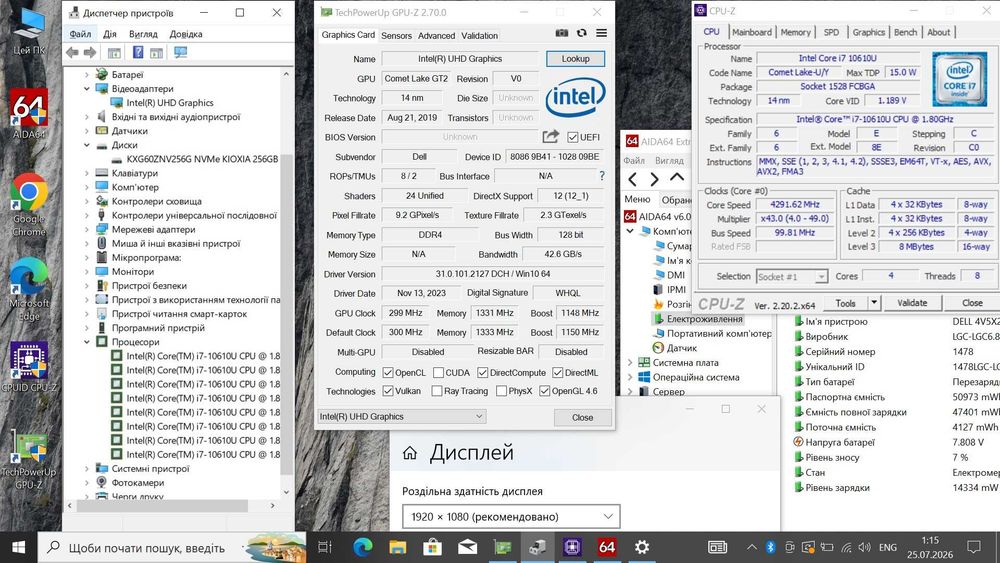This screenshot has height=563, width=1000.
Task: Open Дія menu in Device Manager
Action: 110,34
